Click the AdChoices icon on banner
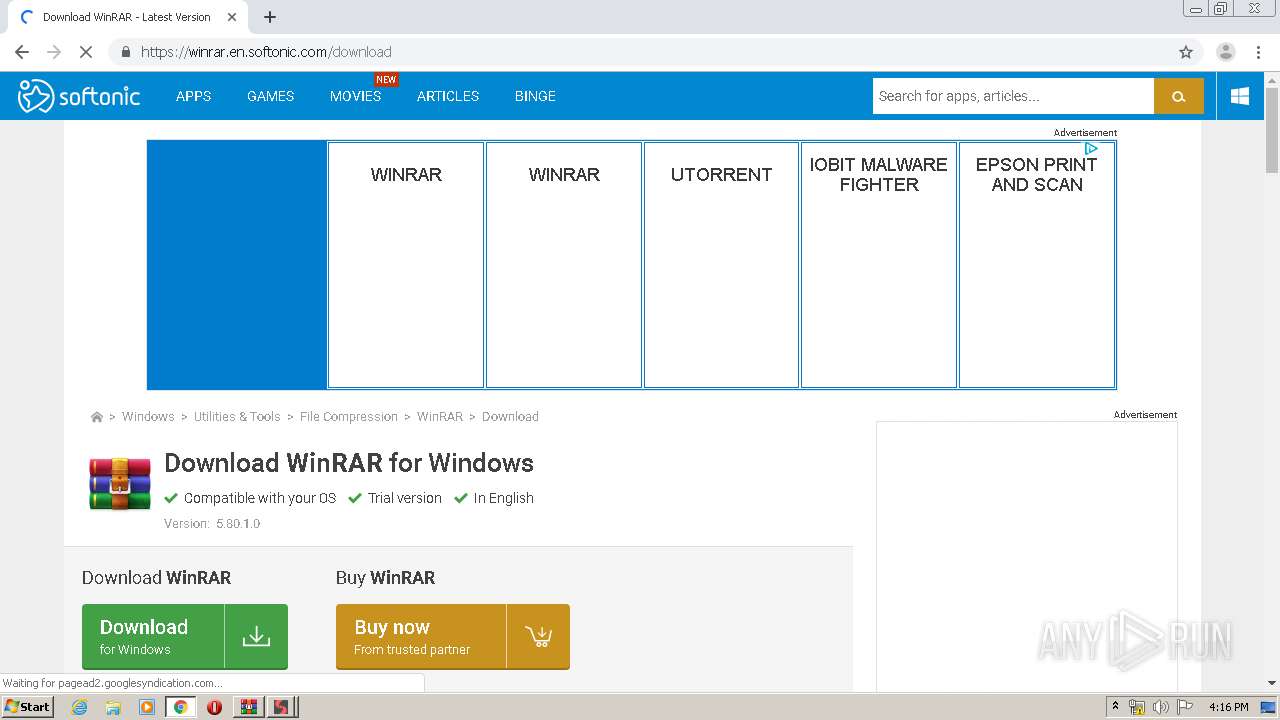Screen dimensions: 1280x720 point(1091,148)
